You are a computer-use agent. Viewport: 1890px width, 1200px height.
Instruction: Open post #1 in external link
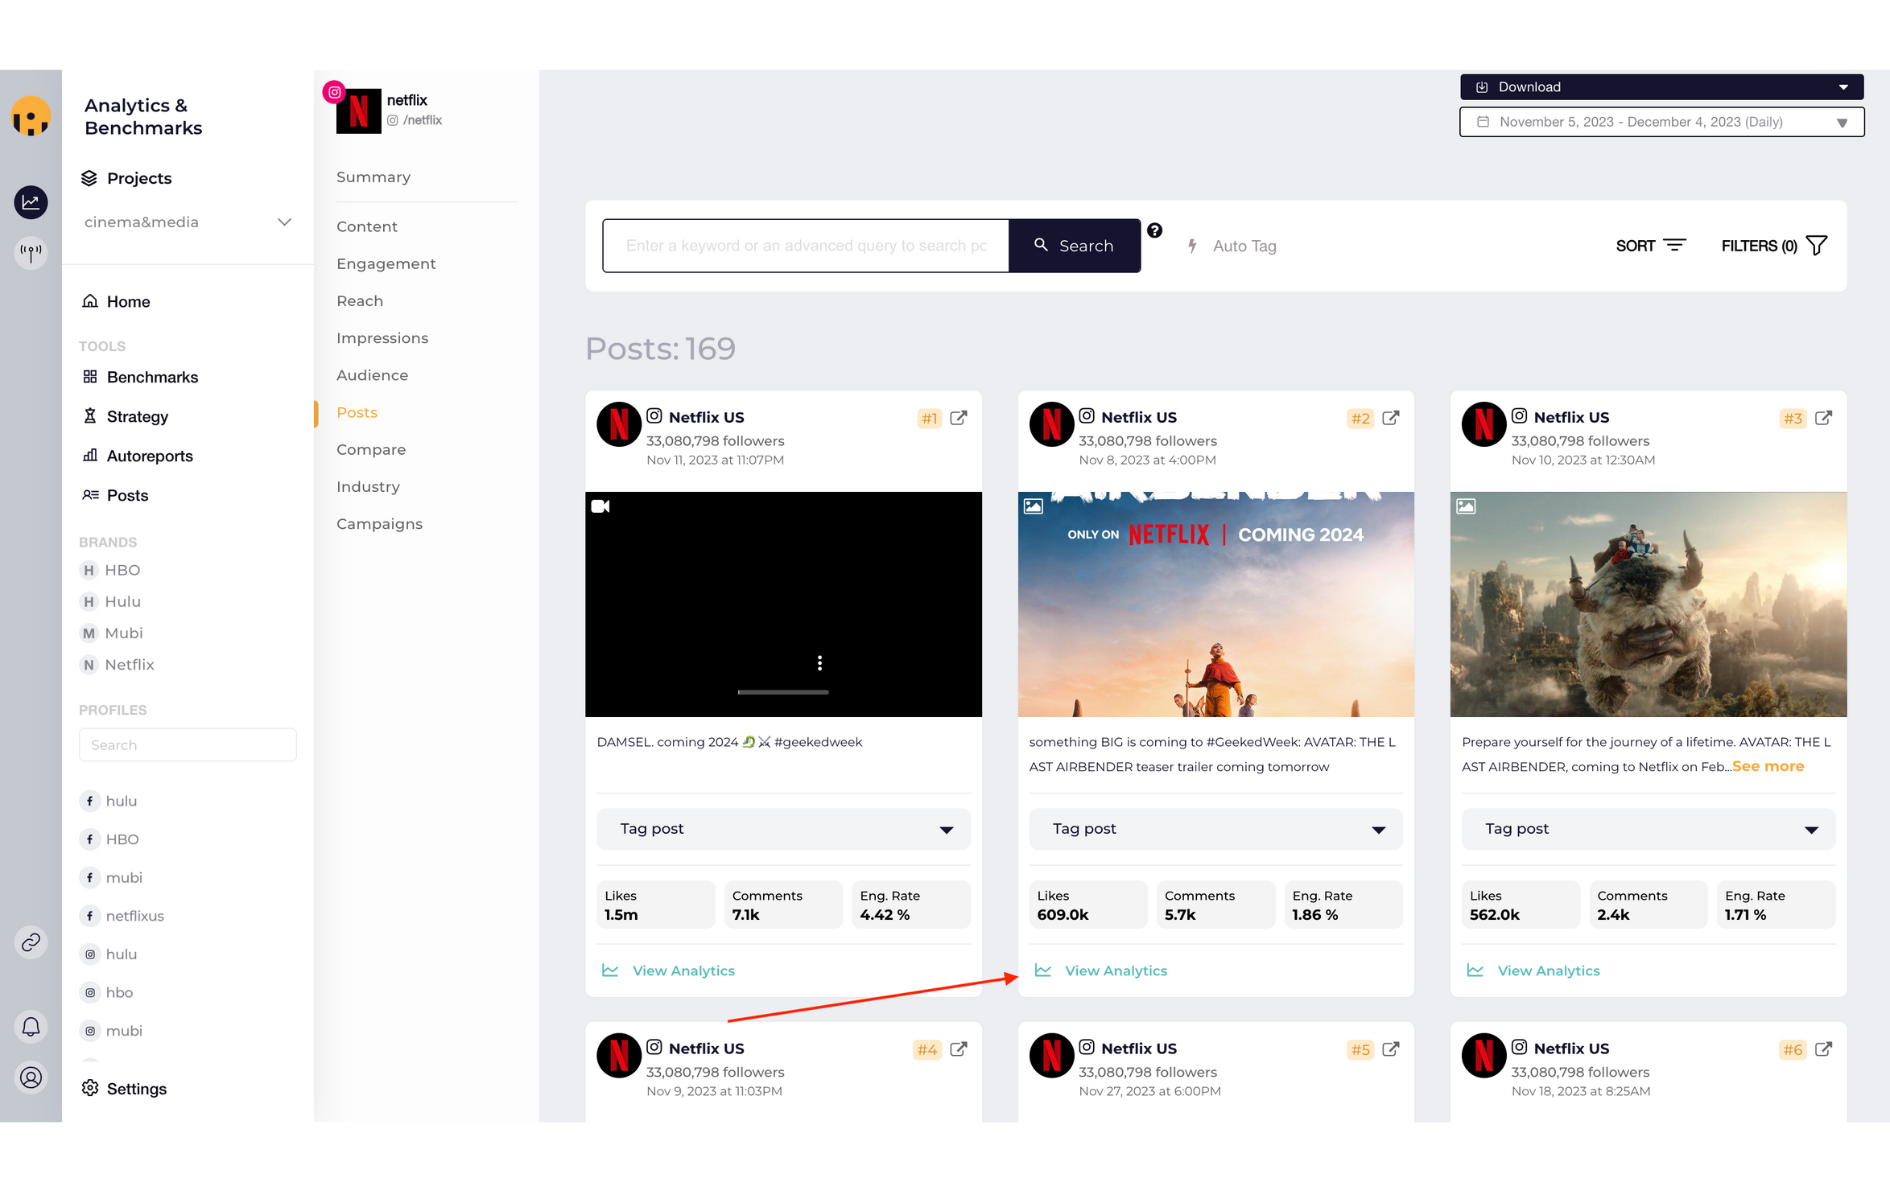tap(959, 418)
